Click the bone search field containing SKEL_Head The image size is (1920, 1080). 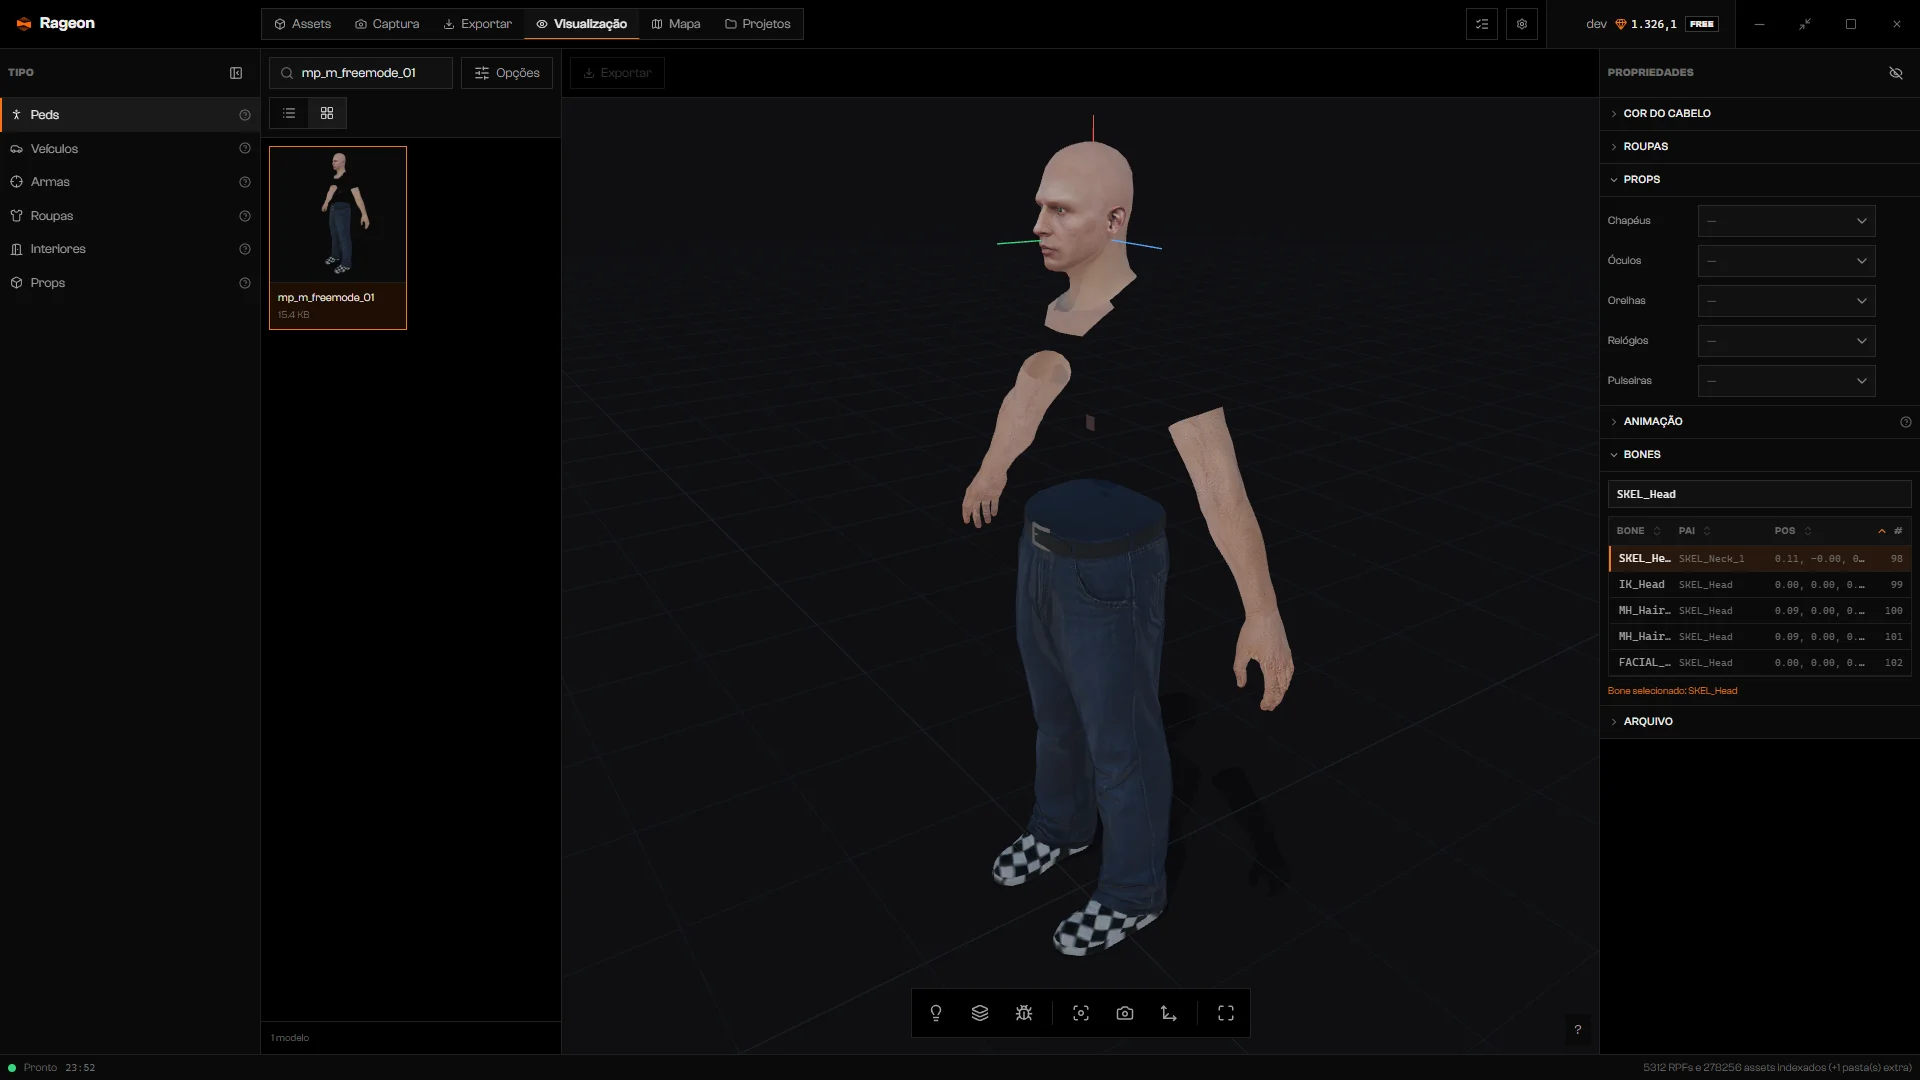(x=1759, y=494)
